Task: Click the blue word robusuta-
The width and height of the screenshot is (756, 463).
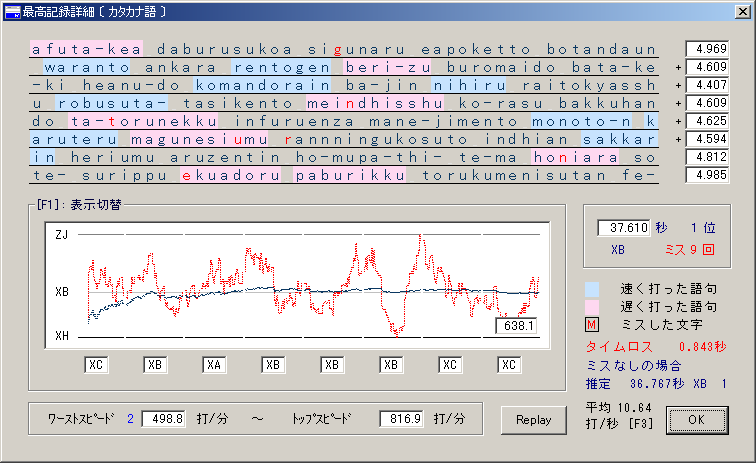Action: [112, 103]
